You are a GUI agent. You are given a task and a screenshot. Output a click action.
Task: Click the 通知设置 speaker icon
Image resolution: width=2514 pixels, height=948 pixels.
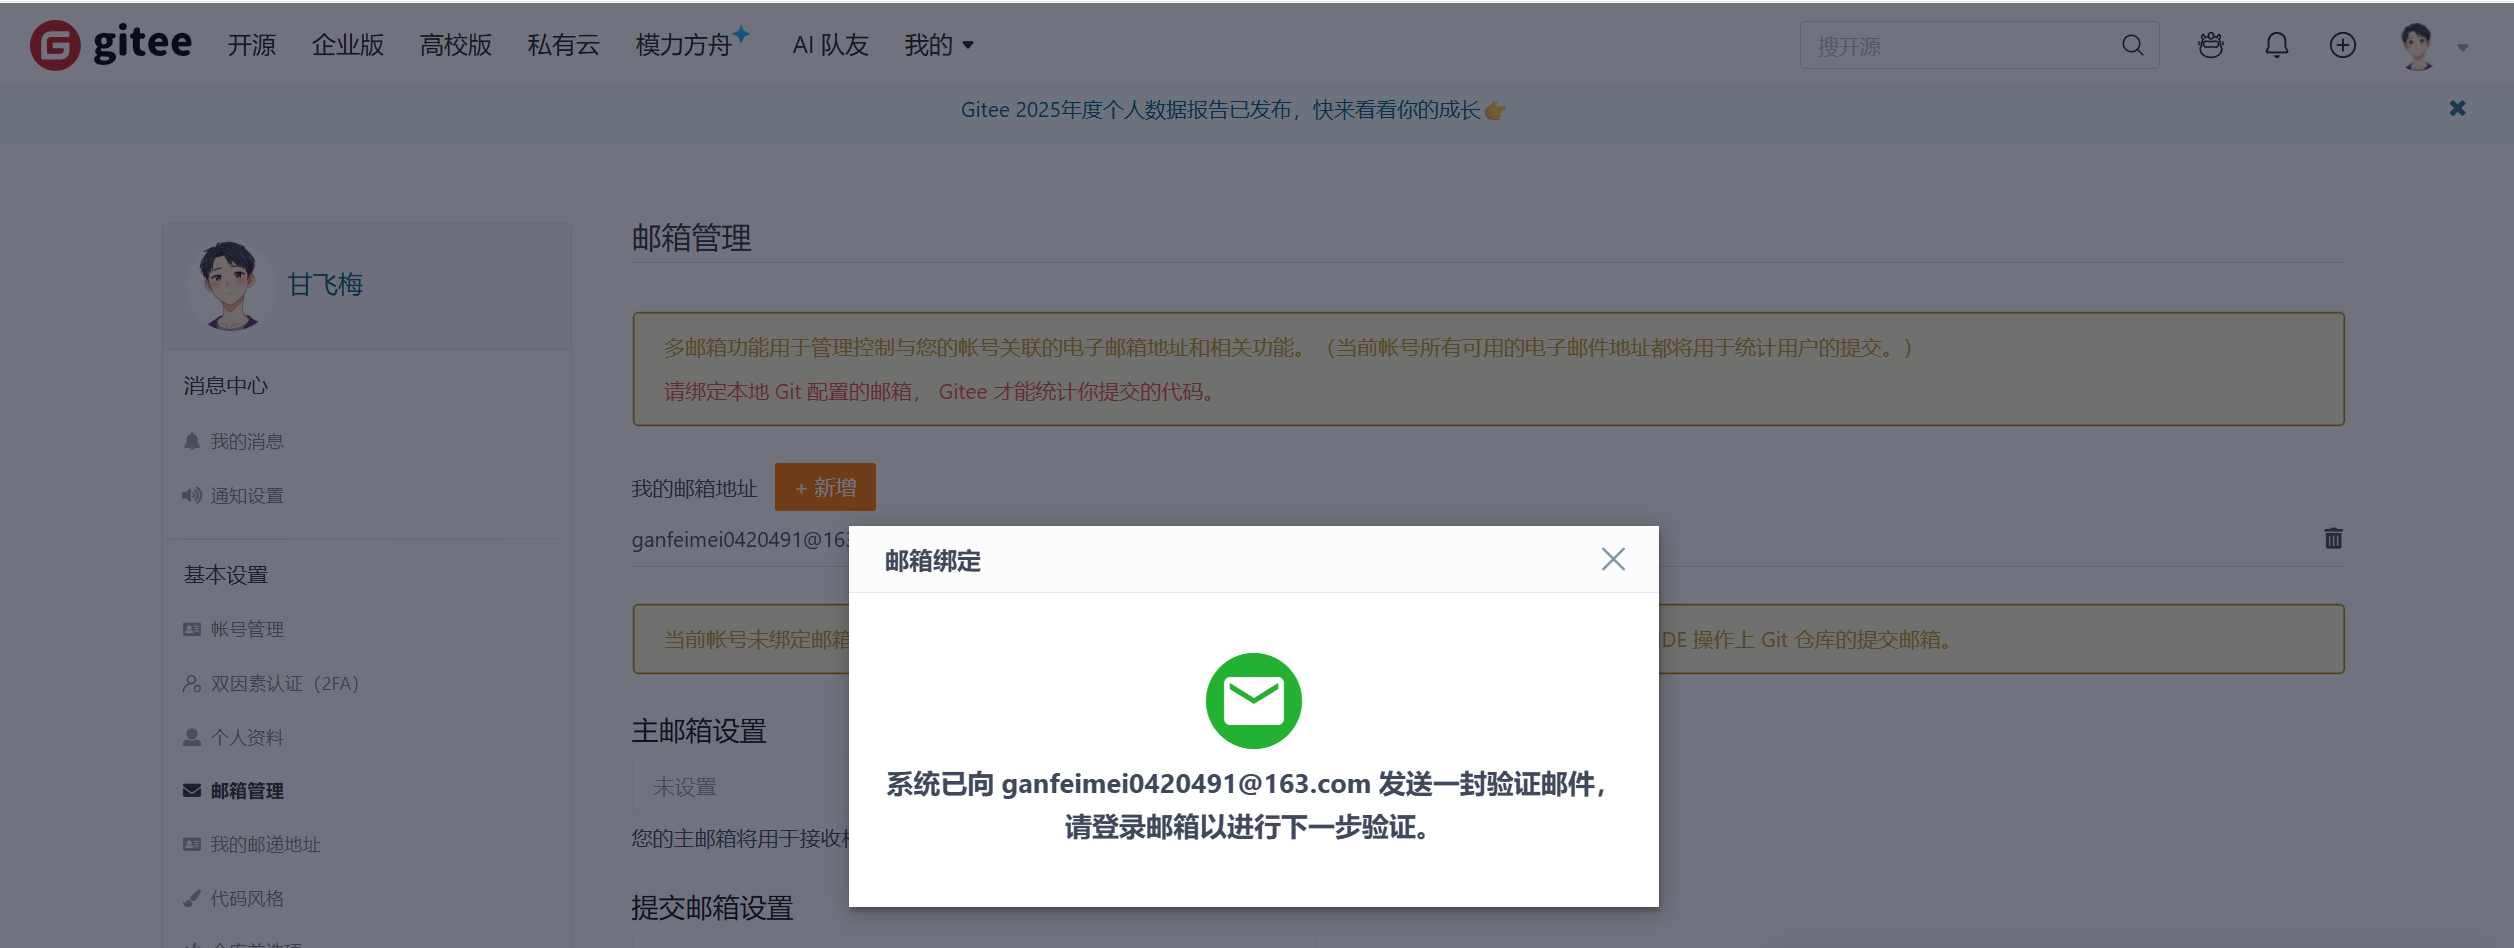pos(192,495)
